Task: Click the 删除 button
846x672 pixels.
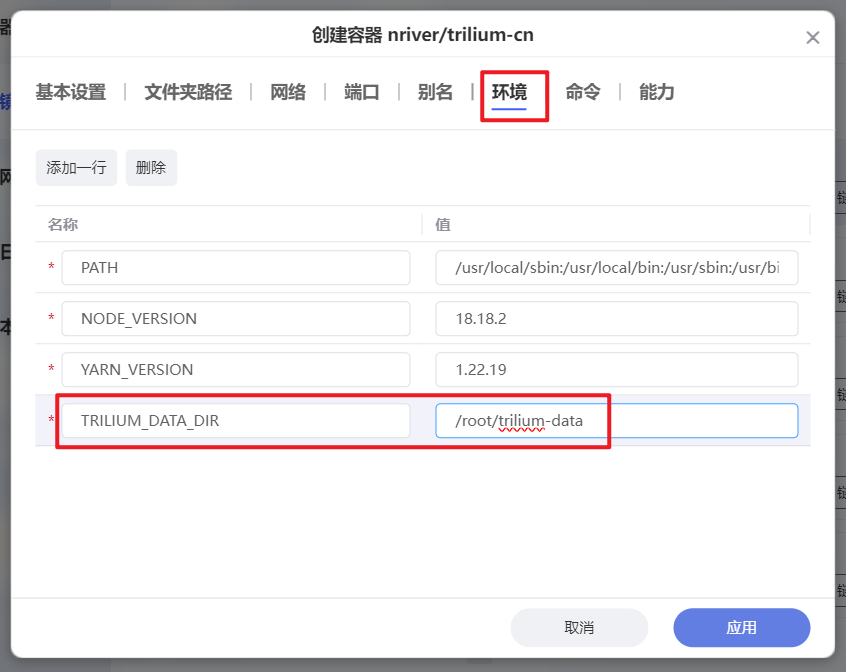Action: click(150, 167)
